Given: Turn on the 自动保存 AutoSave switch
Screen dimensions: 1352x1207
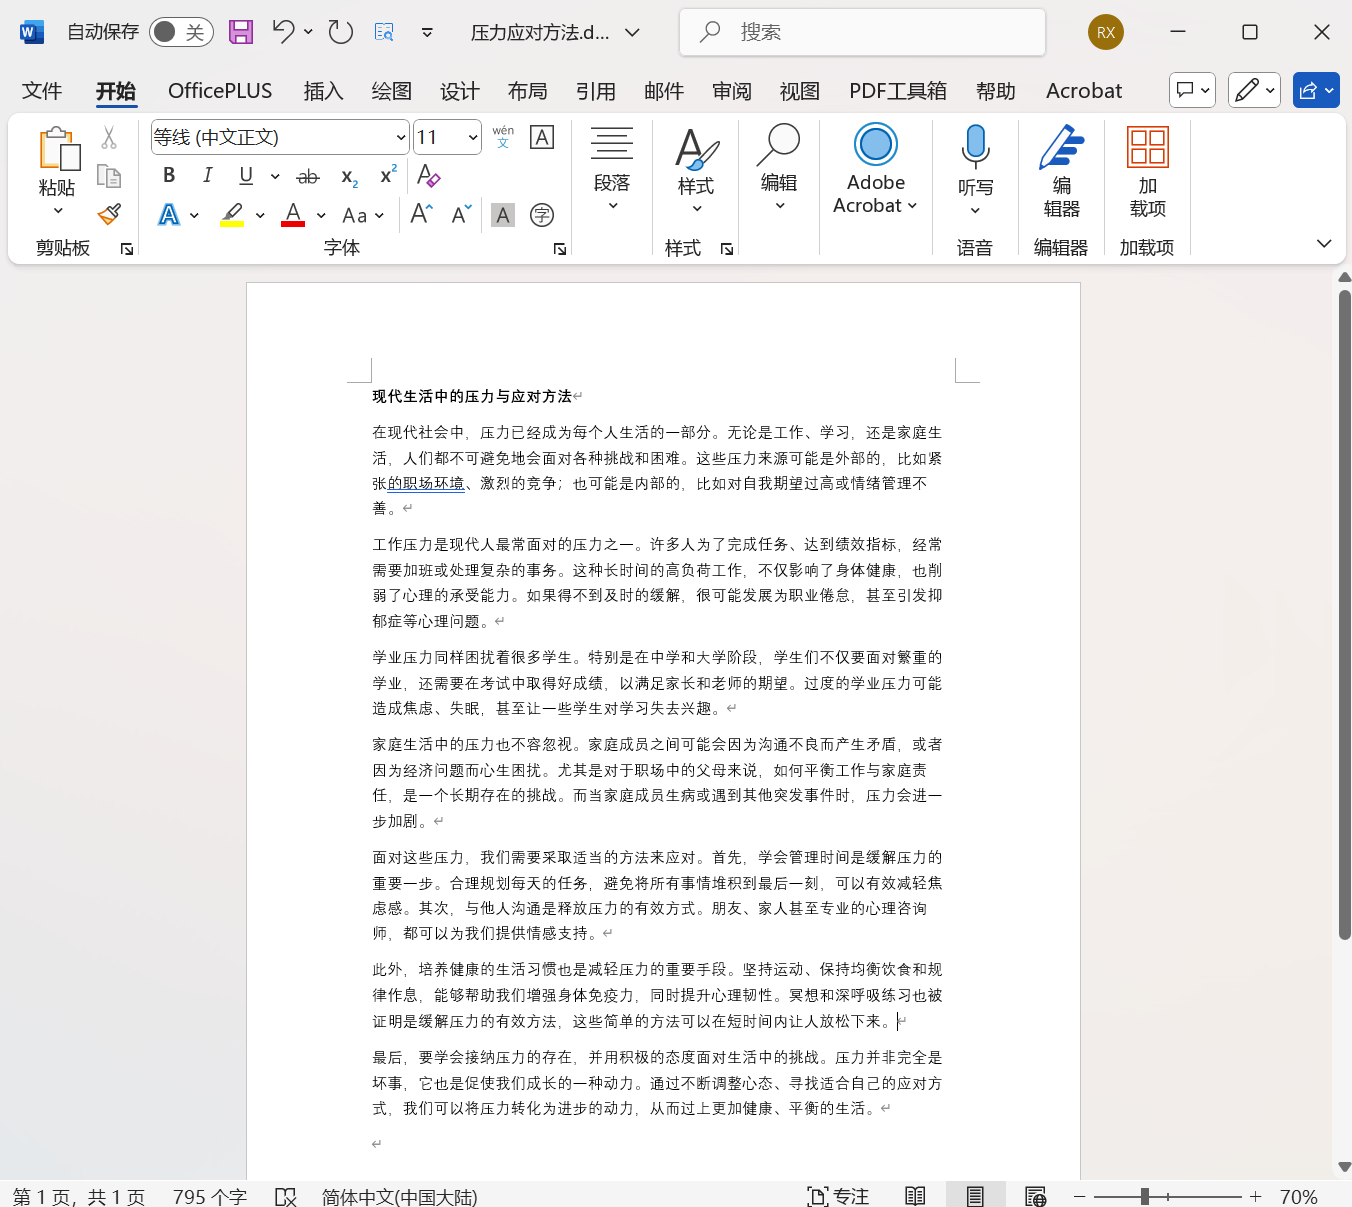Looking at the screenshot, I should [x=180, y=31].
